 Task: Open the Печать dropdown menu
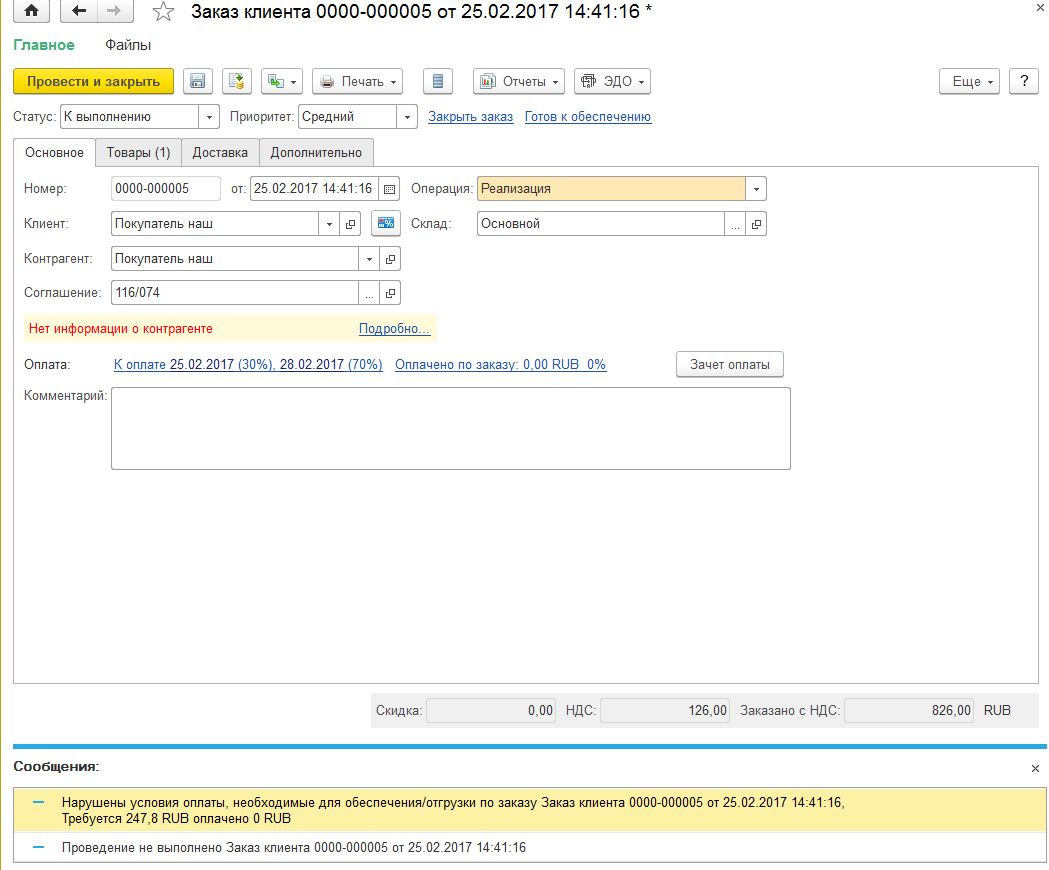[x=357, y=81]
